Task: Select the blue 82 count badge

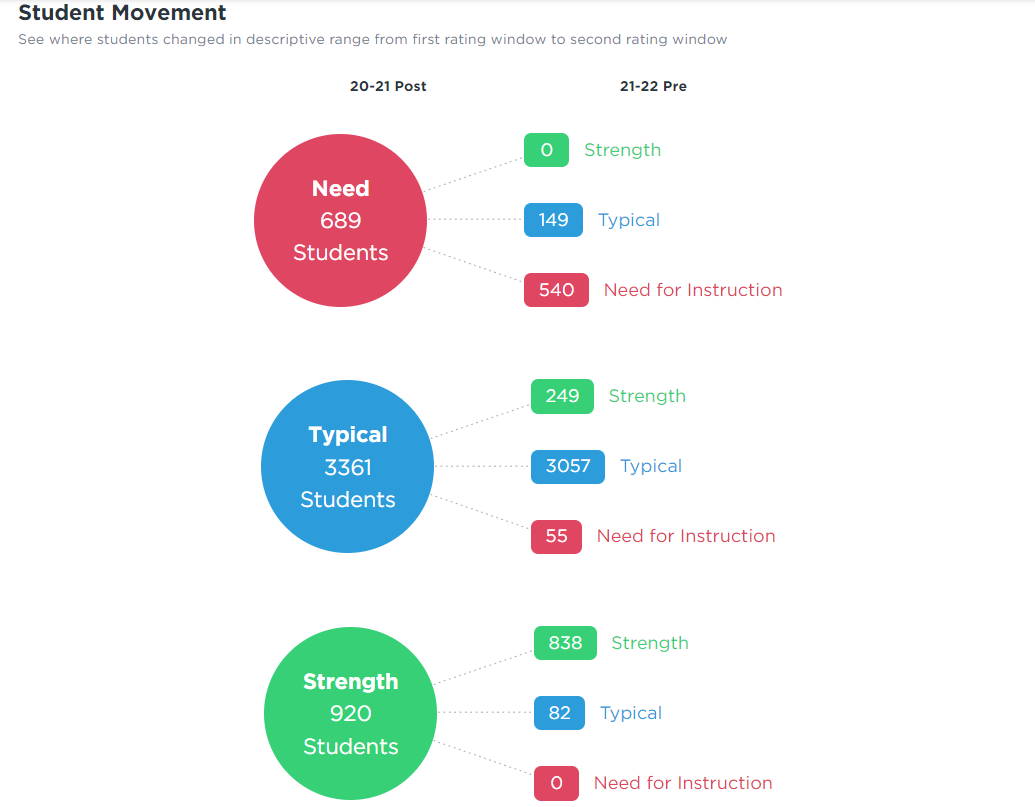Action: click(559, 713)
